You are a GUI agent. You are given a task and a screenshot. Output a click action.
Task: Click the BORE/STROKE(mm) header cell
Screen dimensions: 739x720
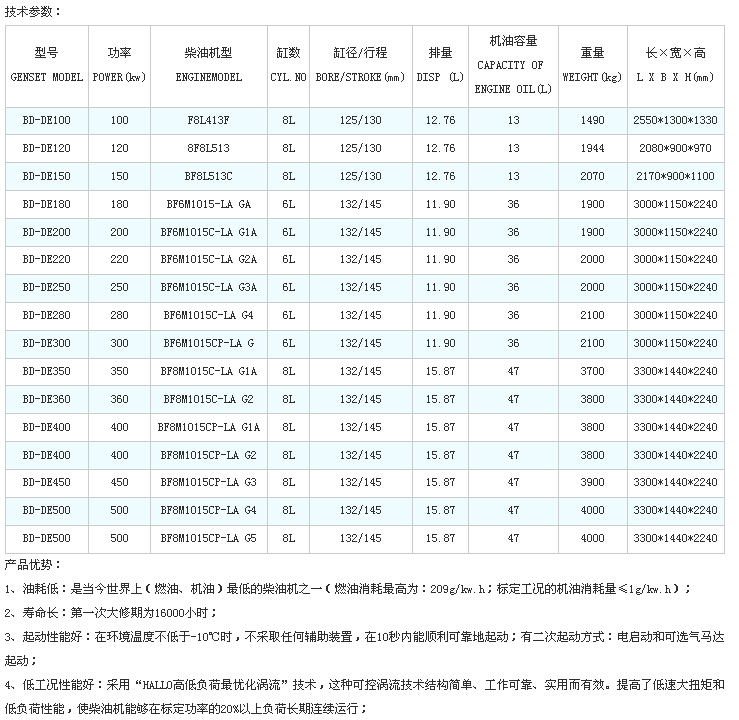pos(360,64)
